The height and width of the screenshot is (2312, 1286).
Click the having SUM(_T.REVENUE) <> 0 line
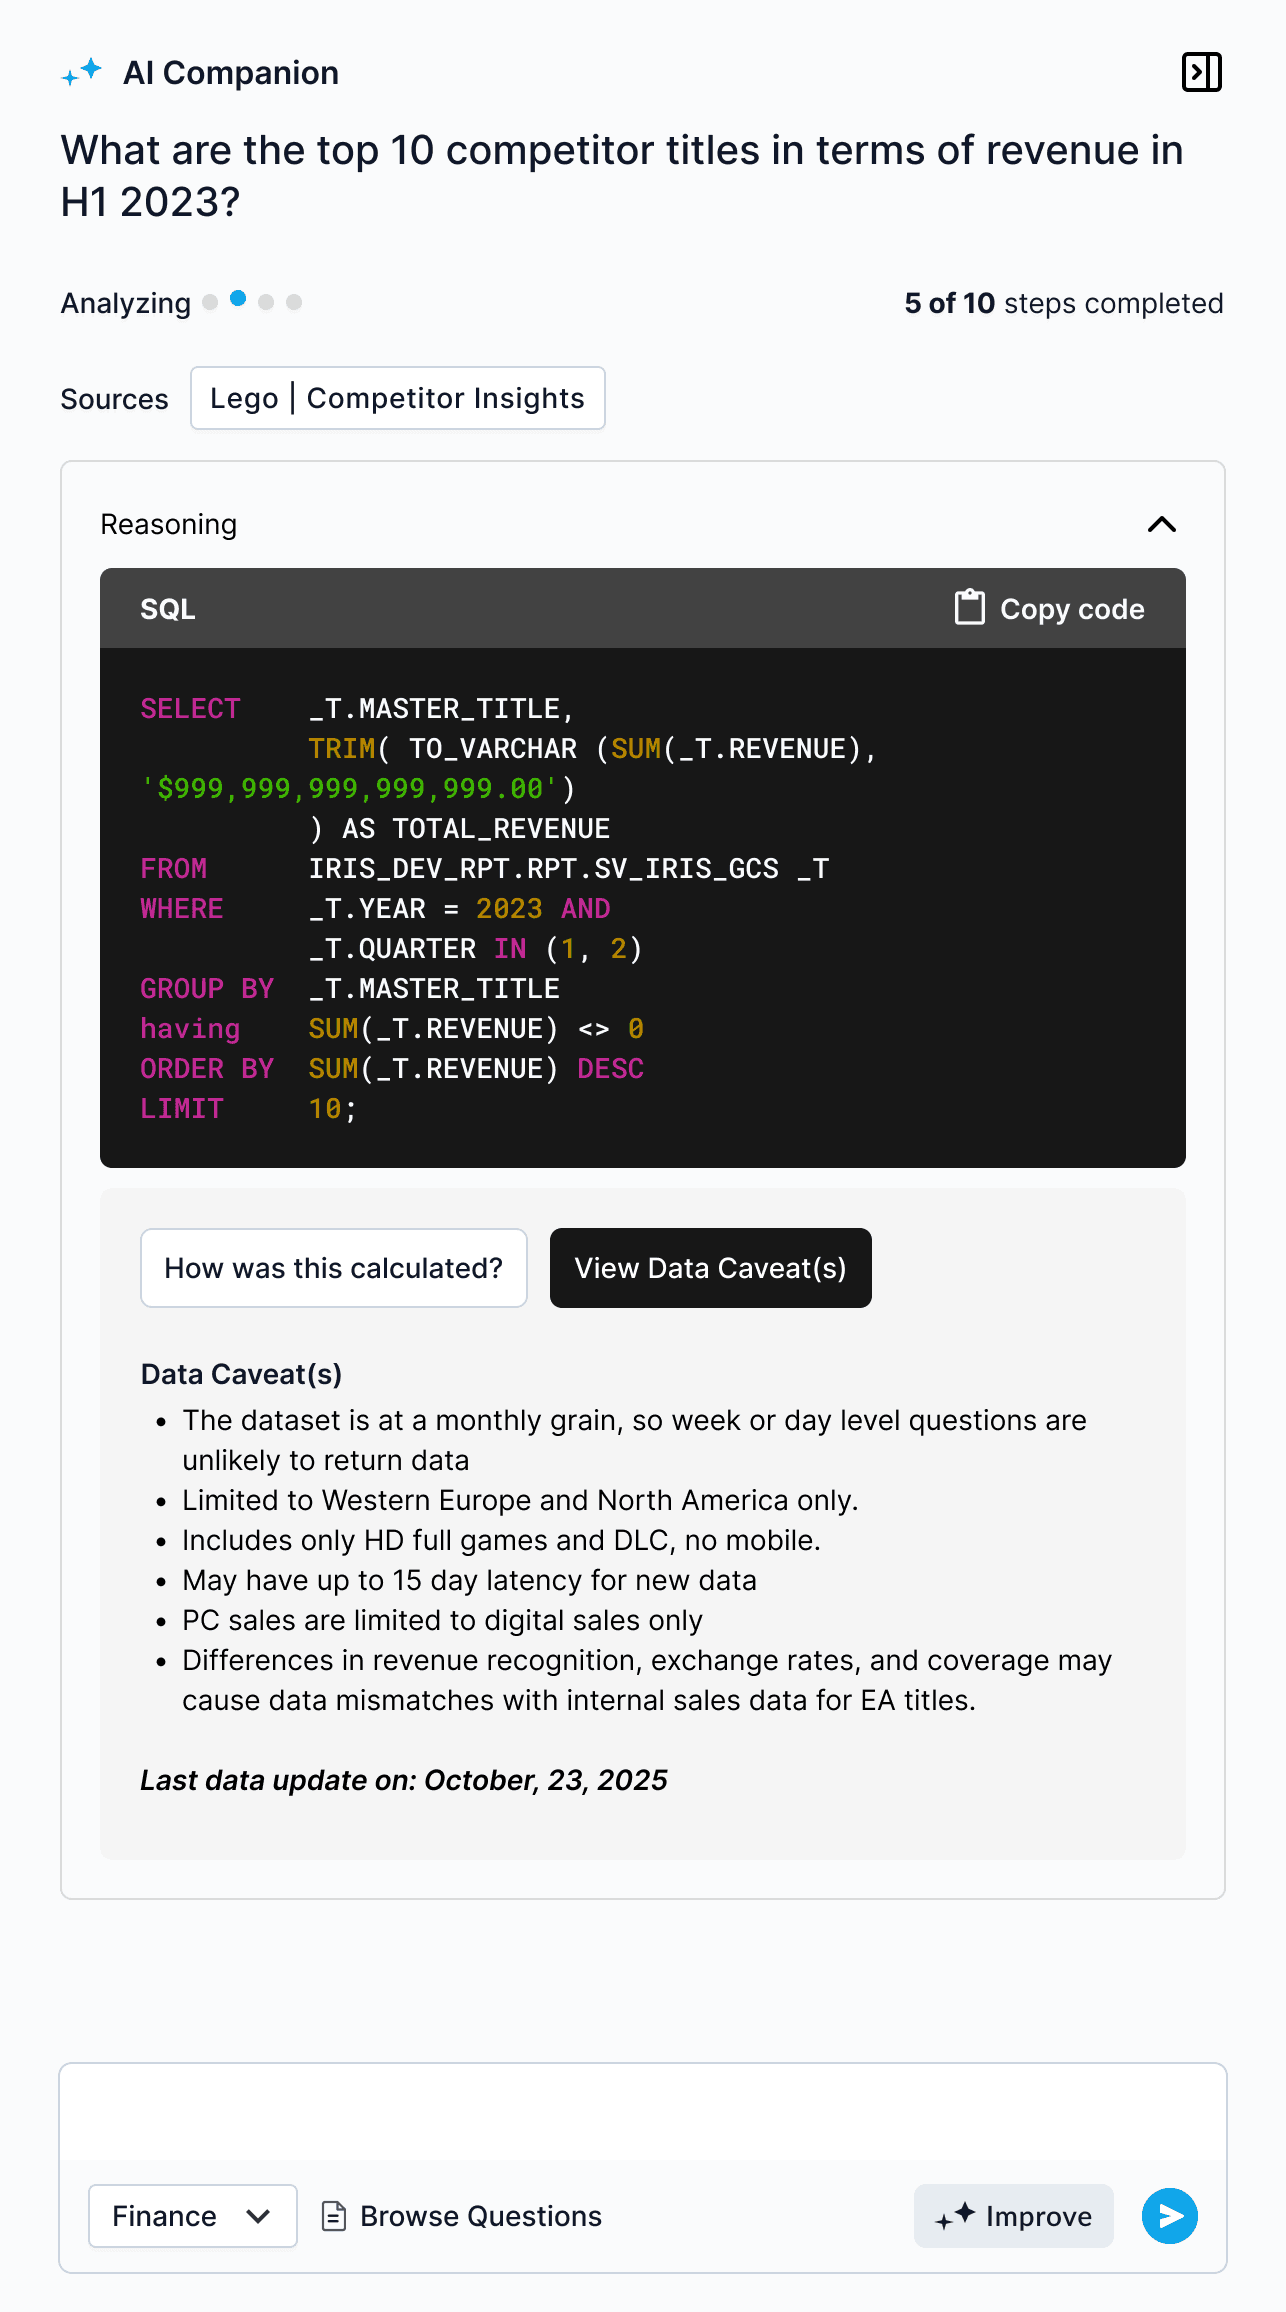click(392, 1028)
